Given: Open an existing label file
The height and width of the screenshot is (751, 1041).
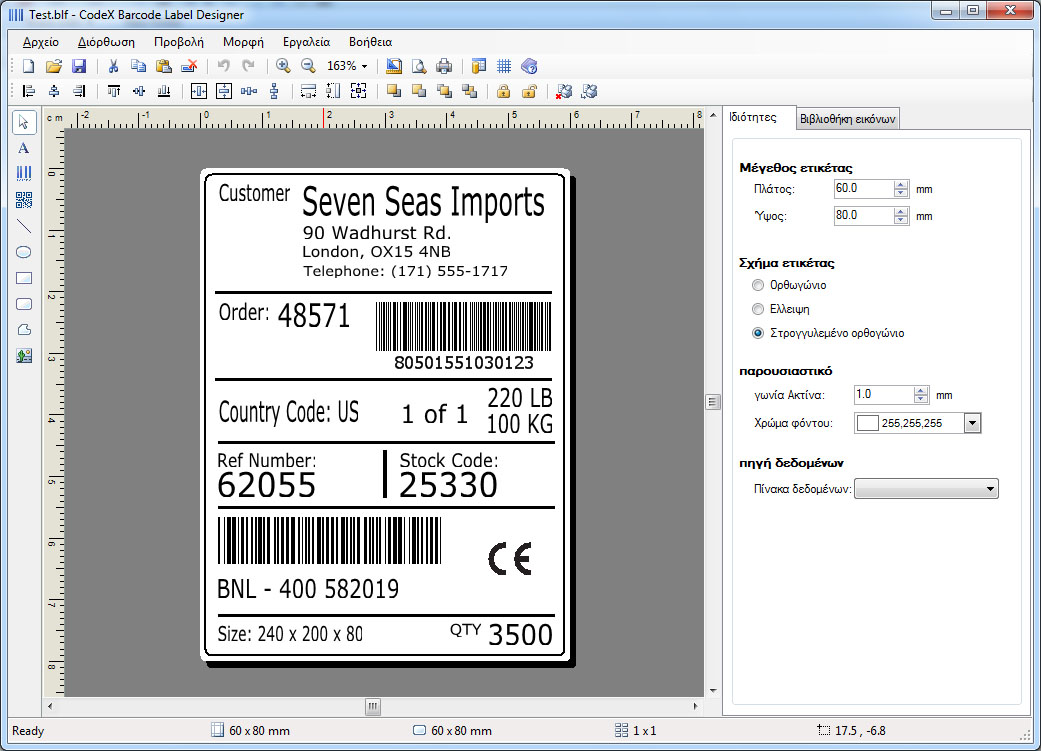Looking at the screenshot, I should point(54,66).
